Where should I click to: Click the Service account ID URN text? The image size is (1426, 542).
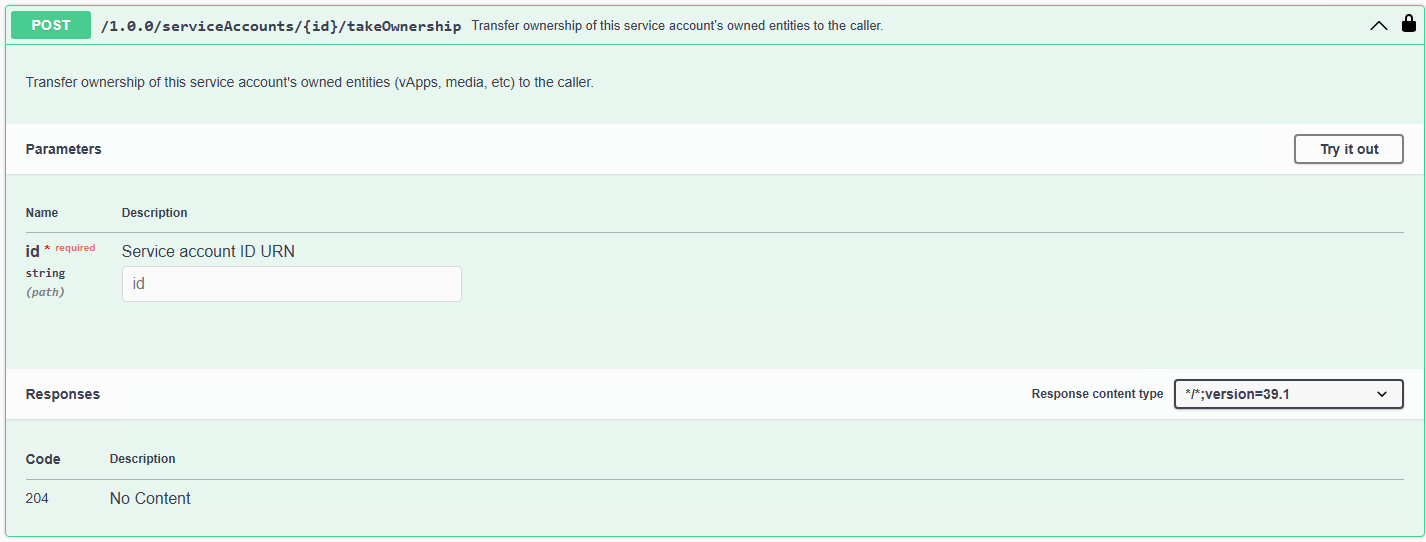[208, 251]
